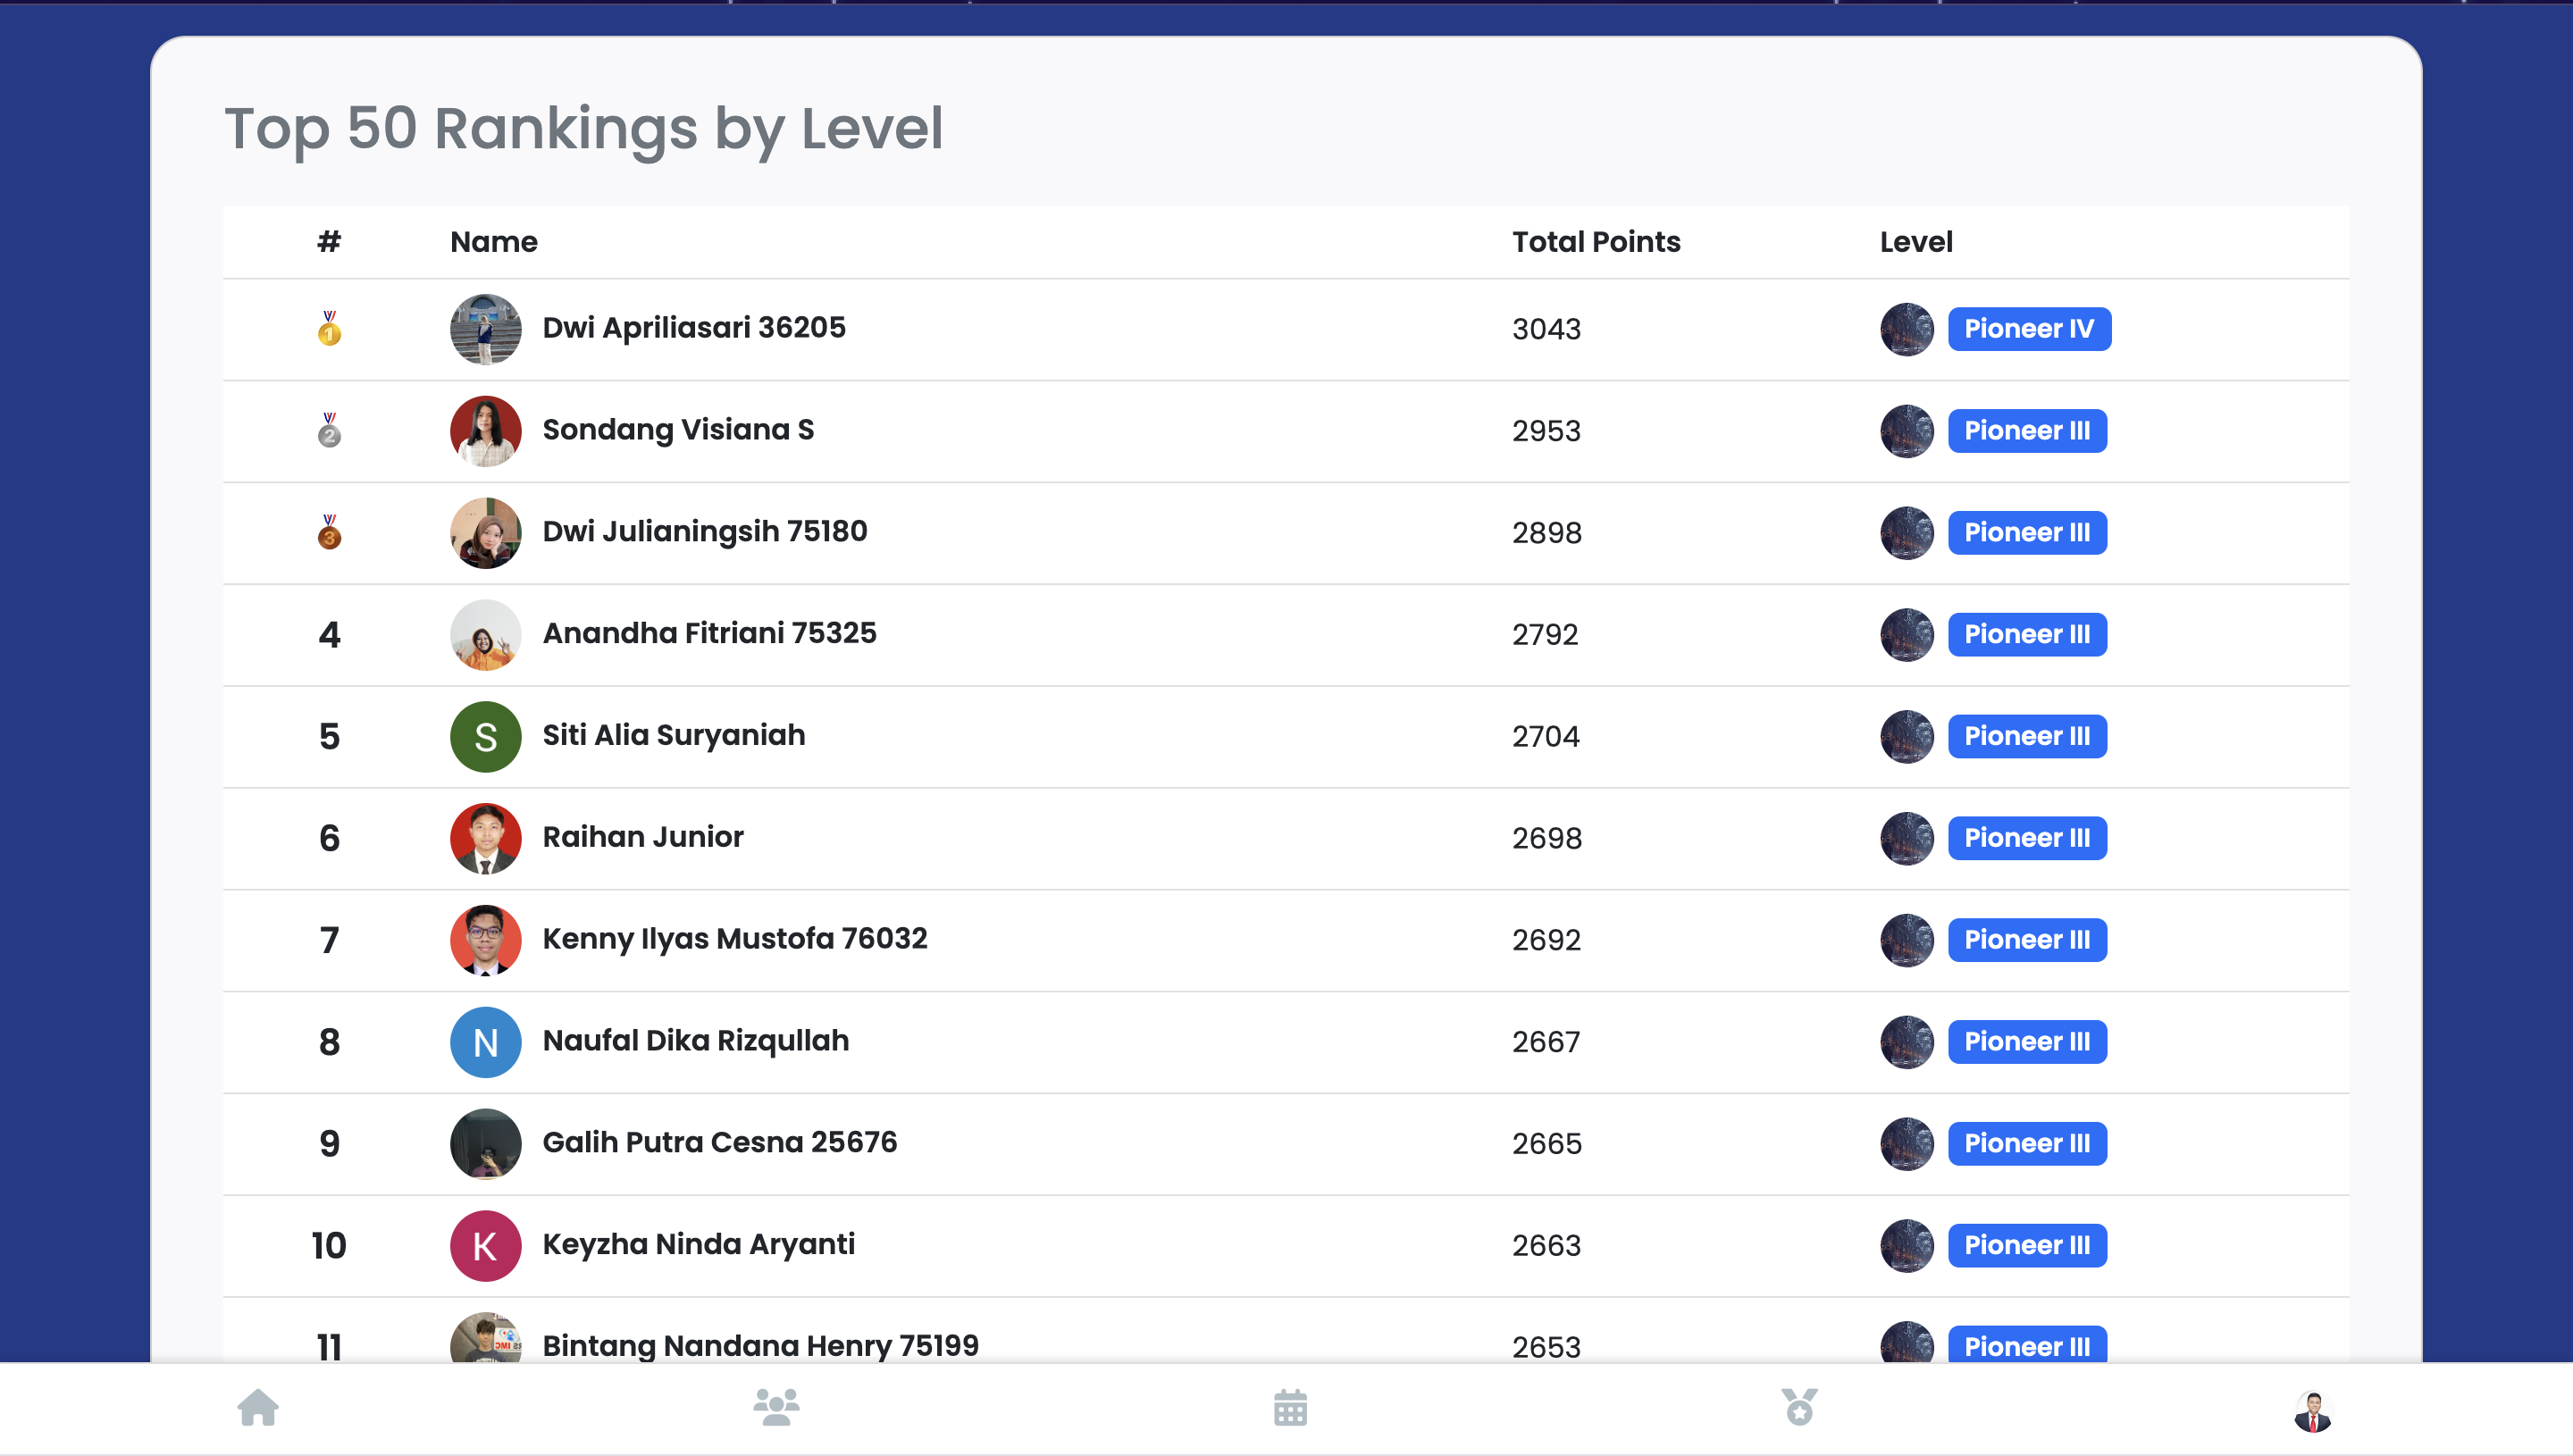Click the 3043 points value
Screen dimensions: 2573x1456
click(x=1546, y=329)
